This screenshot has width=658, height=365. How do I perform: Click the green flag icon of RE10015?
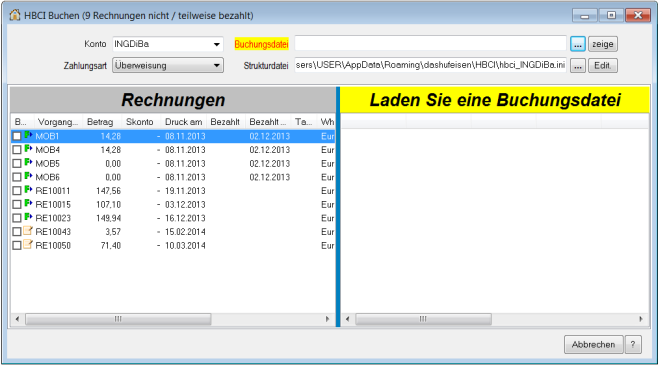(28, 203)
